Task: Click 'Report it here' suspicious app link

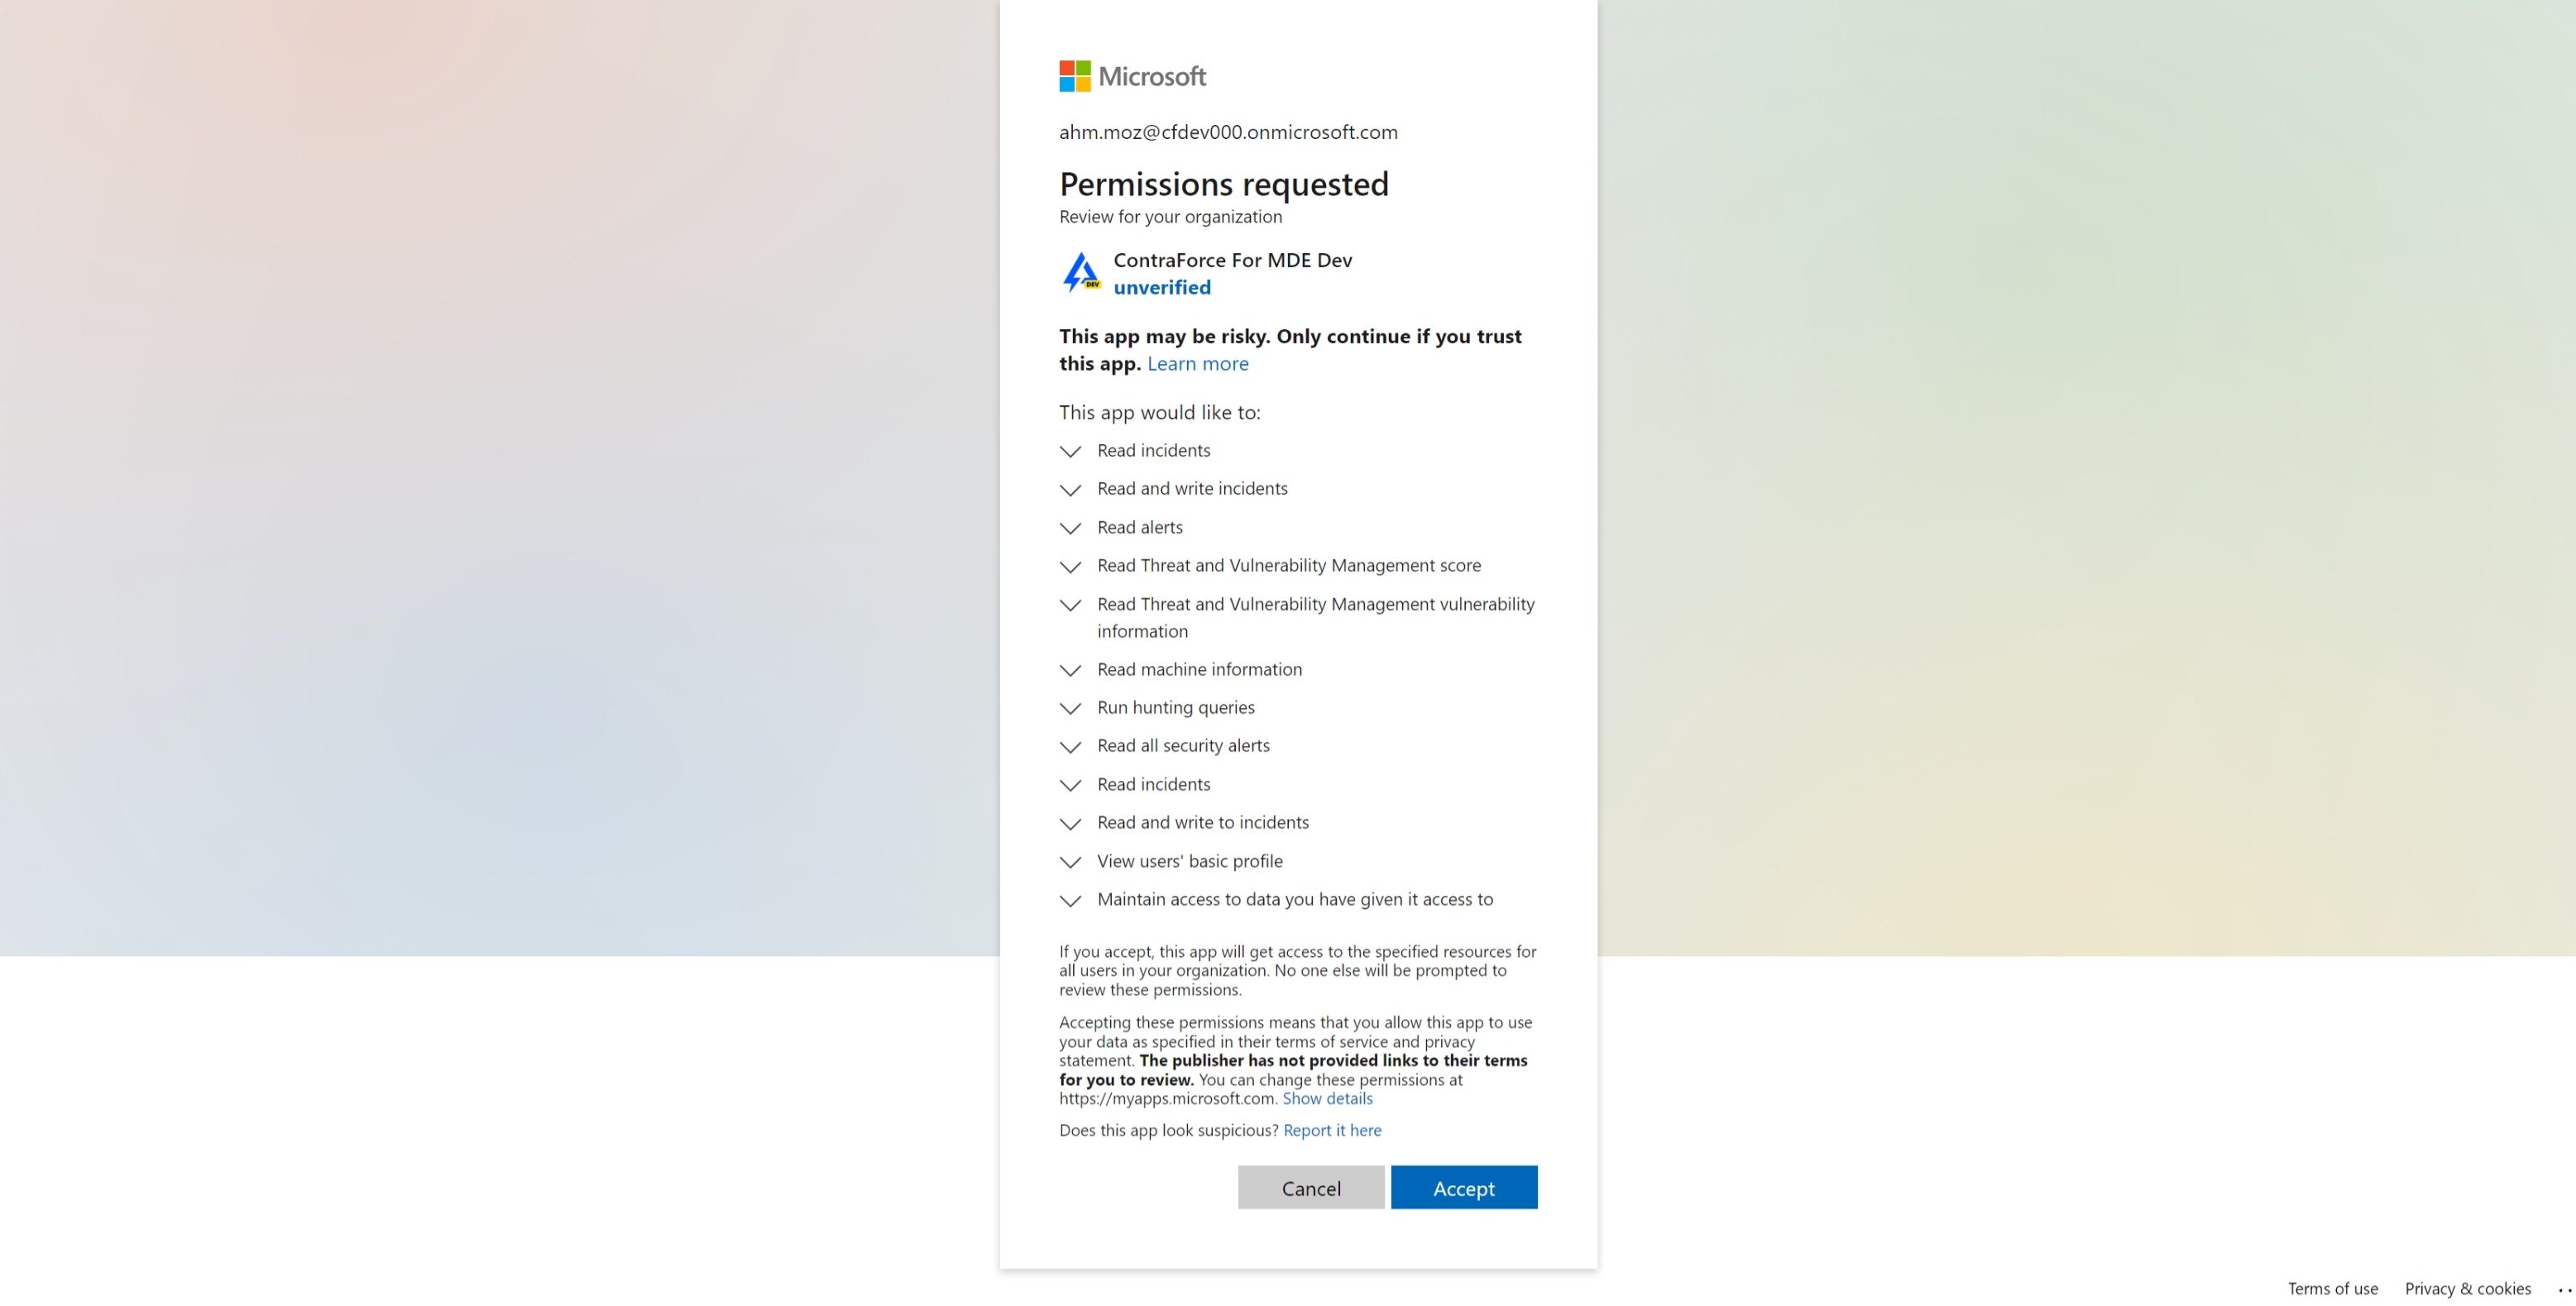Action: 1331,1130
